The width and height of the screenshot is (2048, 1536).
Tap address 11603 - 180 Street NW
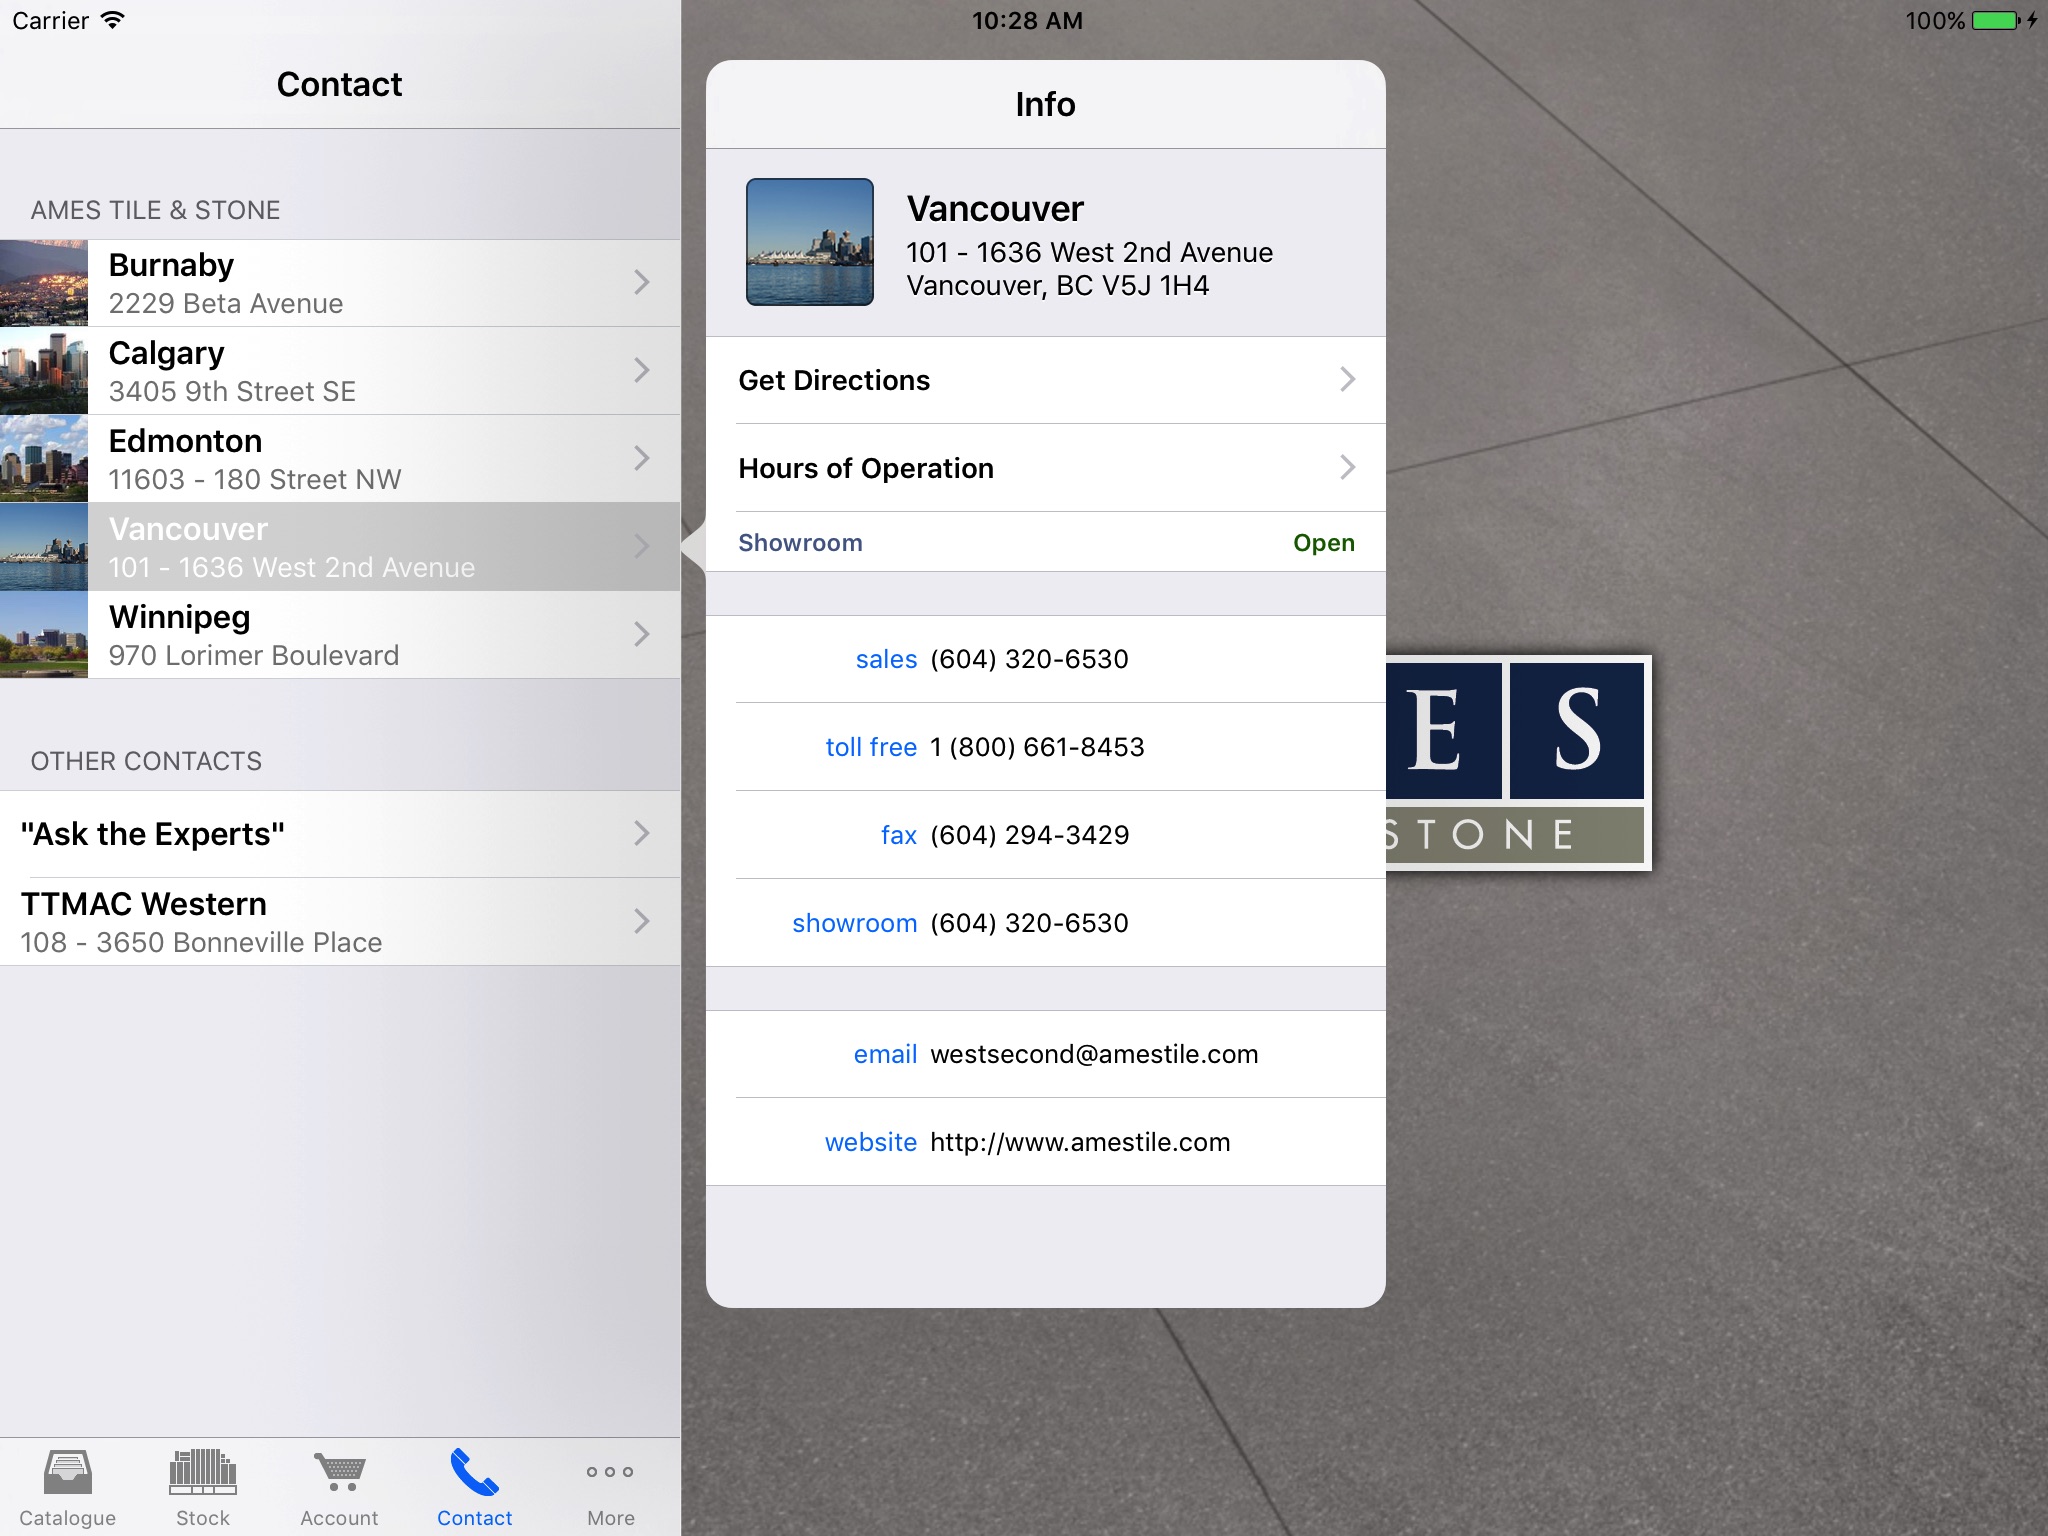click(255, 479)
